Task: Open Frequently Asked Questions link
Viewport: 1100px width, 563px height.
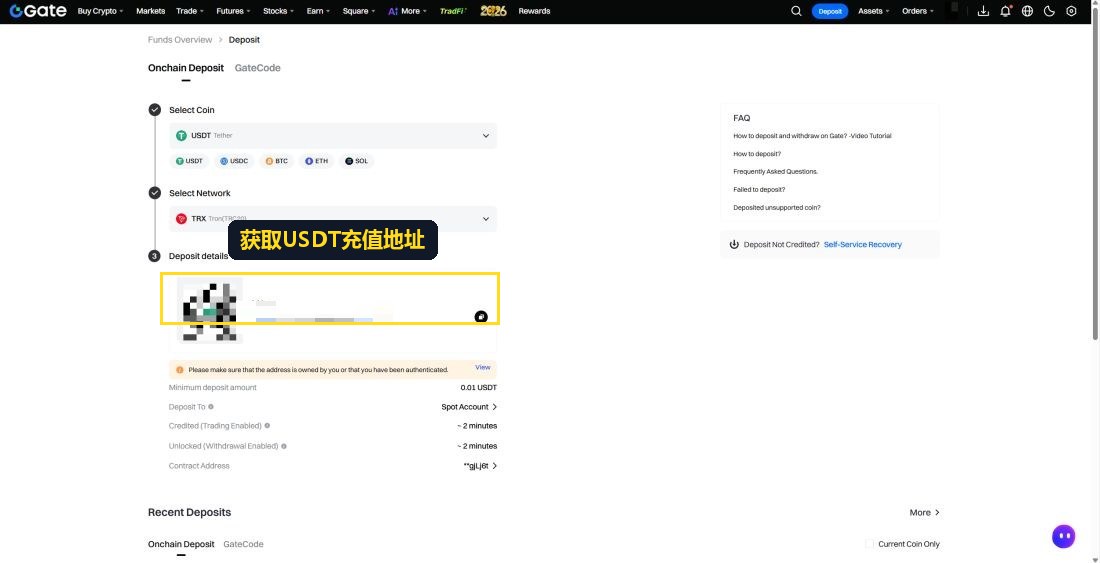Action: [x=775, y=172]
